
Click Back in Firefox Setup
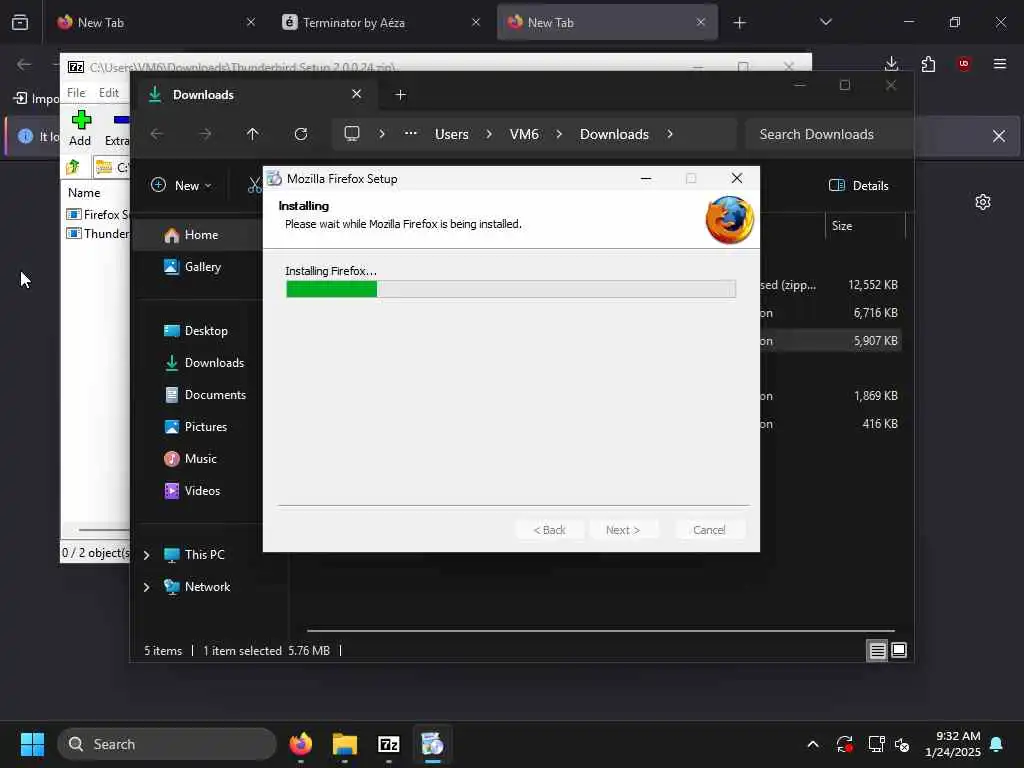(x=549, y=530)
